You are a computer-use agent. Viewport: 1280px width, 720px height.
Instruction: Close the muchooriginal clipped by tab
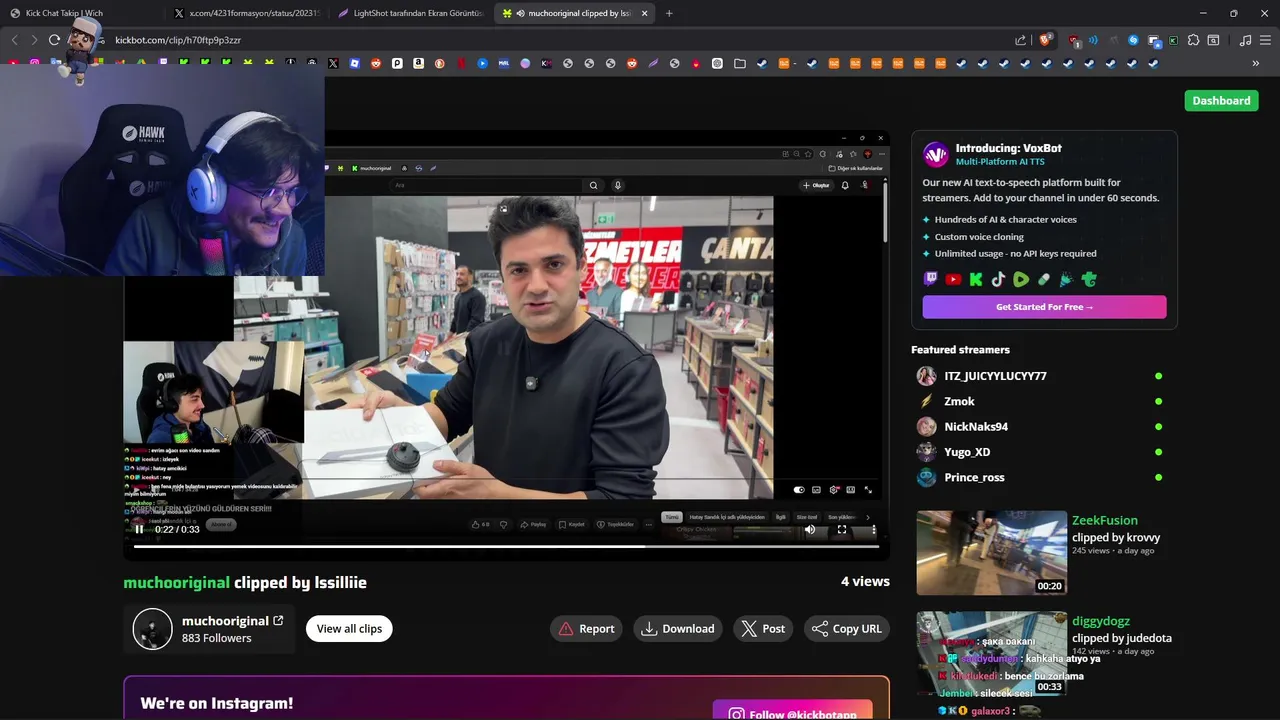click(644, 13)
